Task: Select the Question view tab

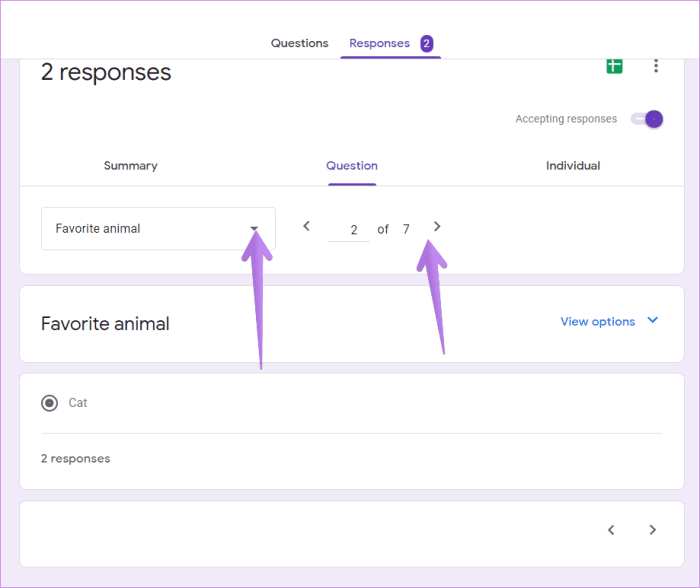Action: [352, 166]
